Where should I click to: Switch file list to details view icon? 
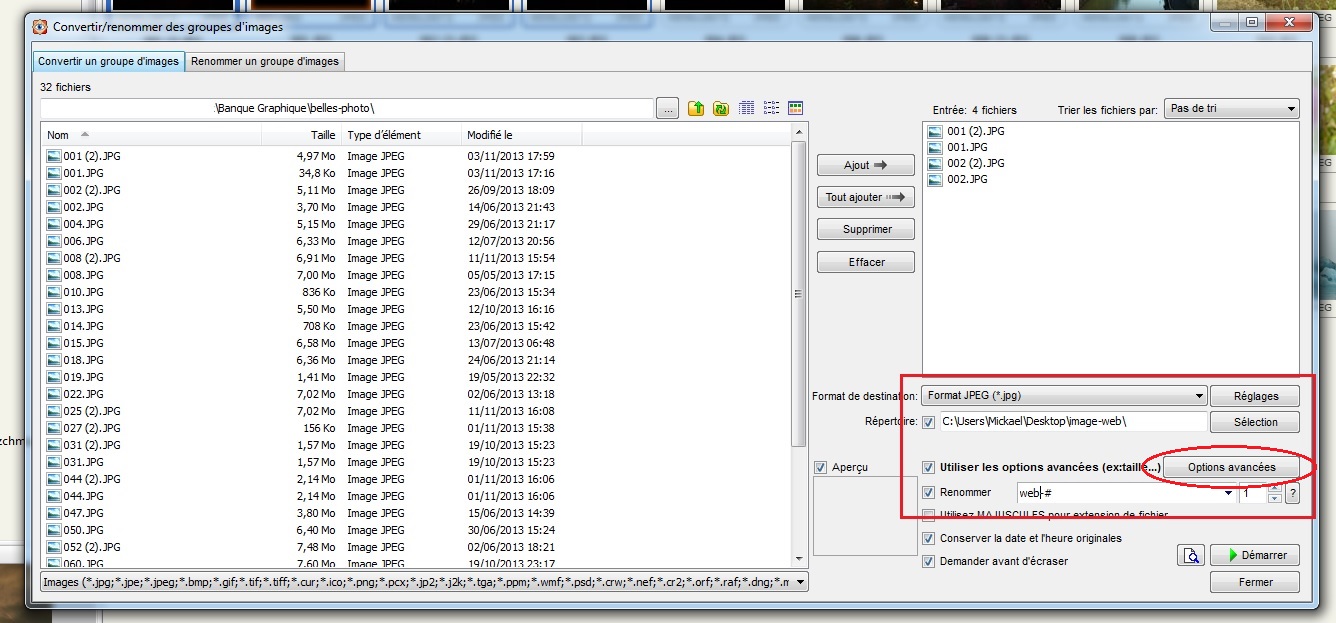tap(746, 108)
